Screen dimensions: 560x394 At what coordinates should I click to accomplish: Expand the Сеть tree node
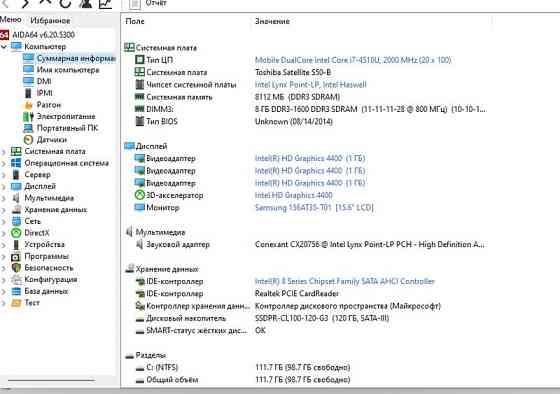pos(4,222)
